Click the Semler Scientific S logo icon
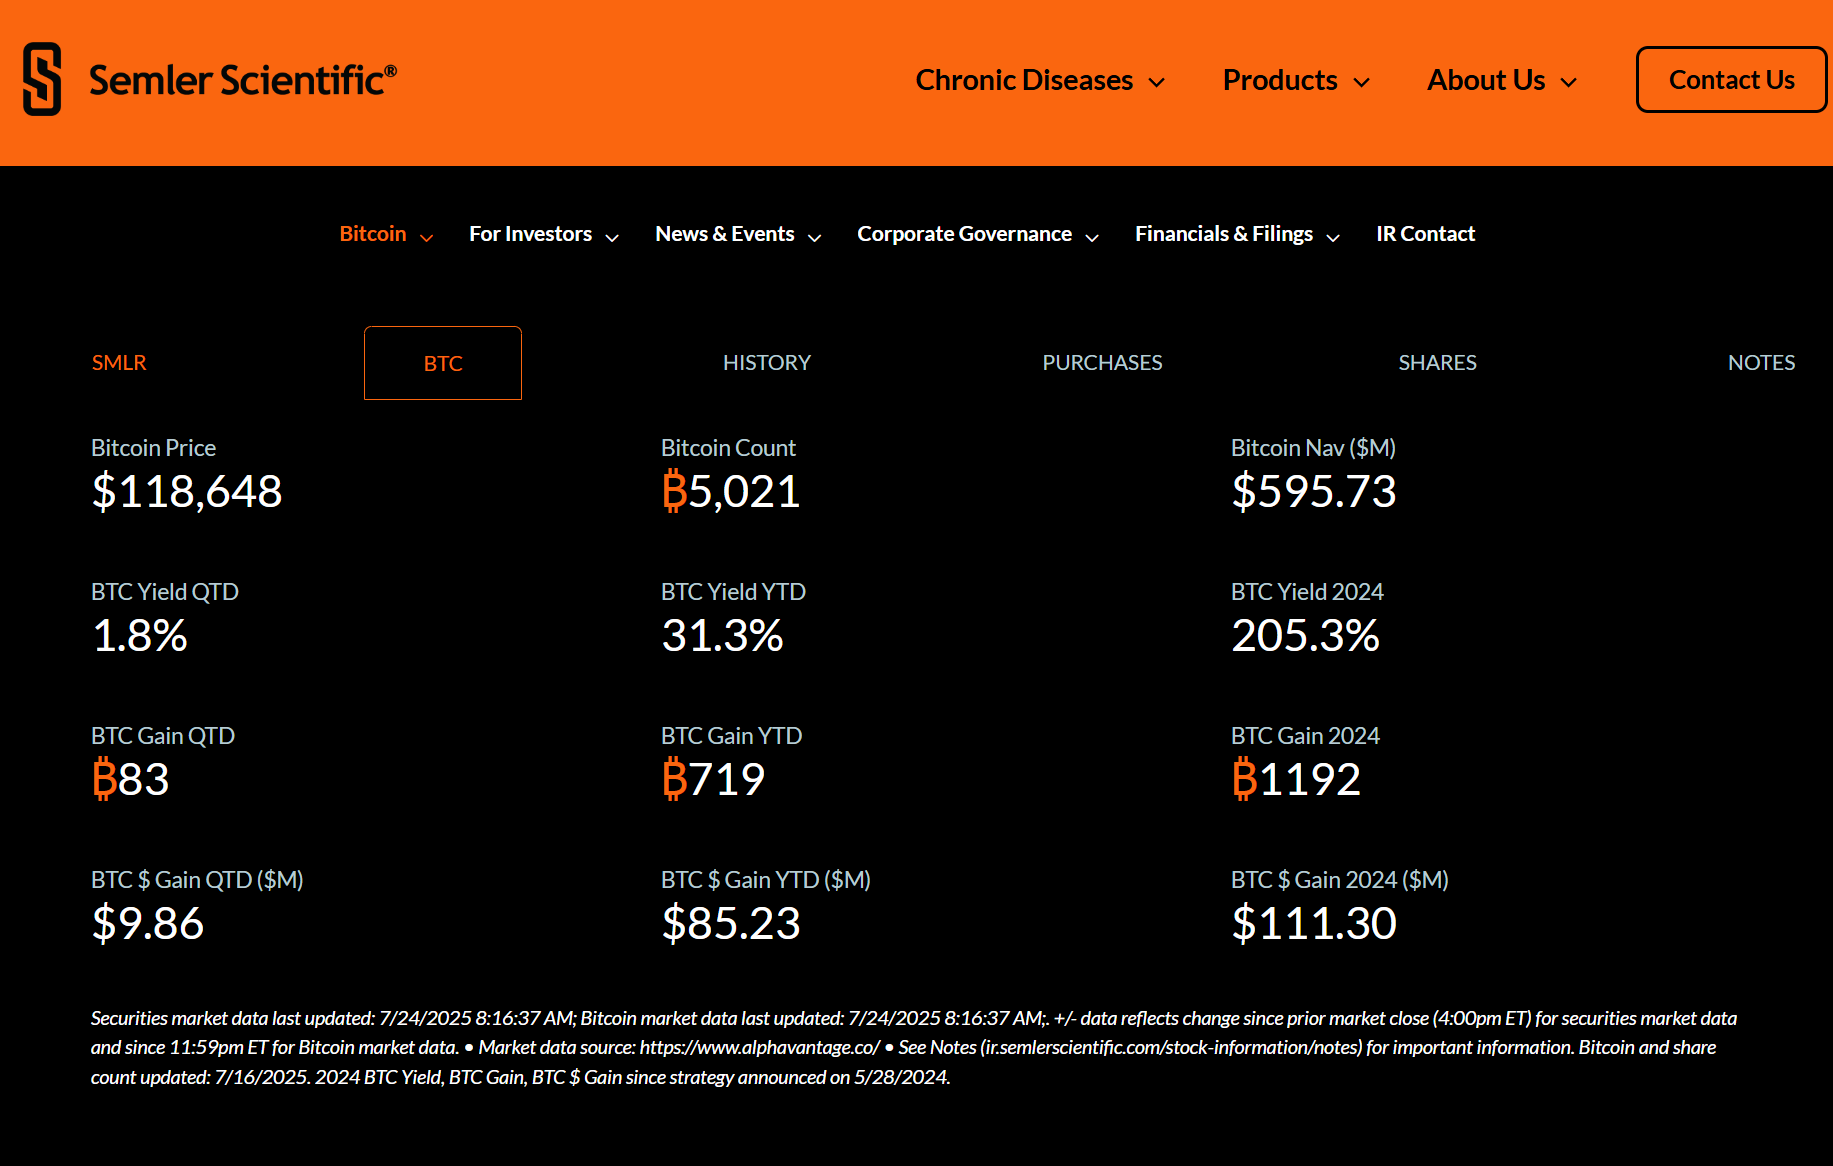 point(42,79)
